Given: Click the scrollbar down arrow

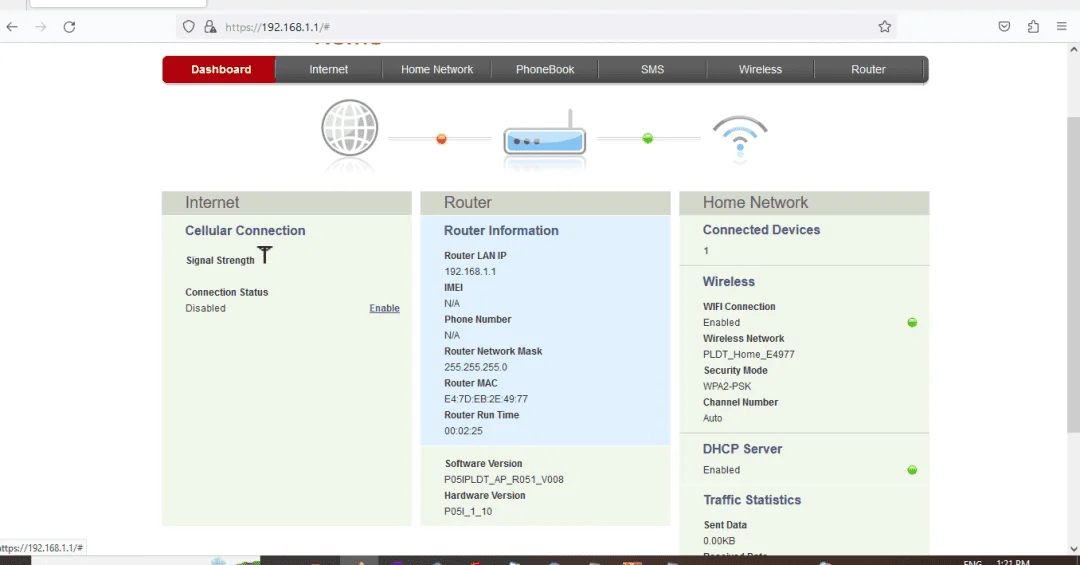Looking at the screenshot, I should 1073,548.
